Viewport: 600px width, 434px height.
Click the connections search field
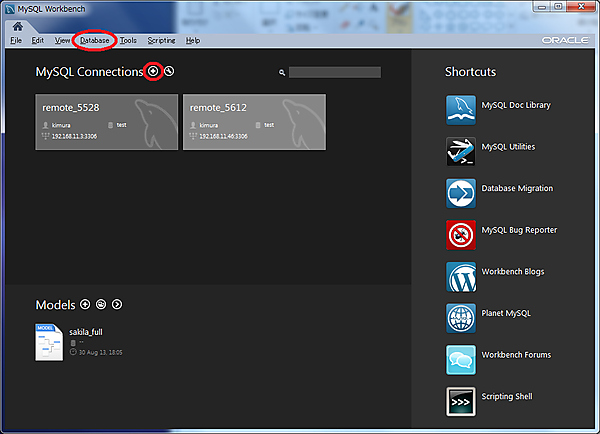(334, 72)
